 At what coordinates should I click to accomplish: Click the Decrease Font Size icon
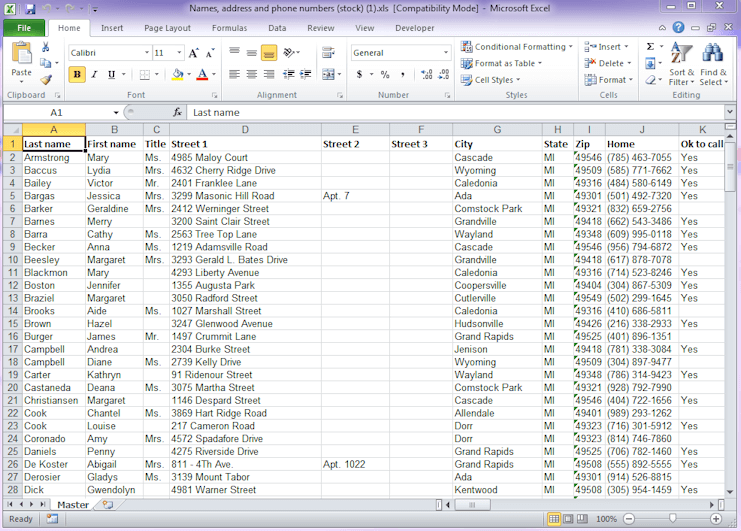tap(209, 53)
